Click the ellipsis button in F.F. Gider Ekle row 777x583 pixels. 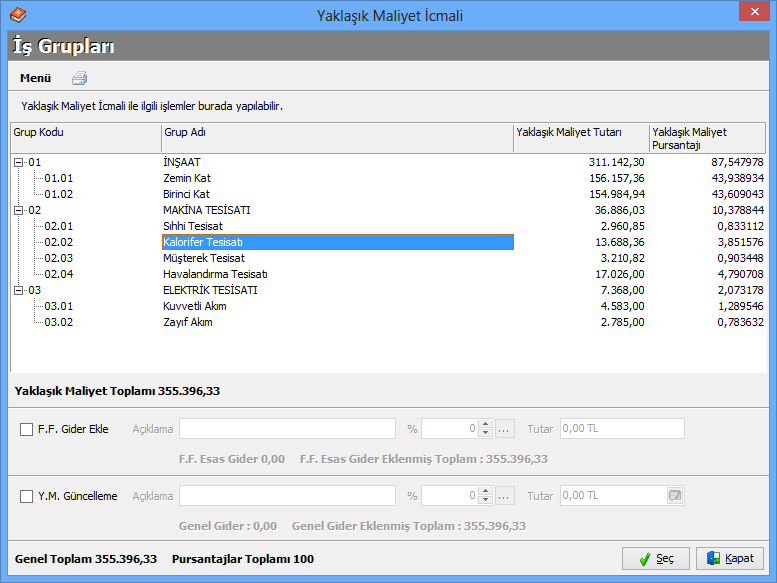505,429
